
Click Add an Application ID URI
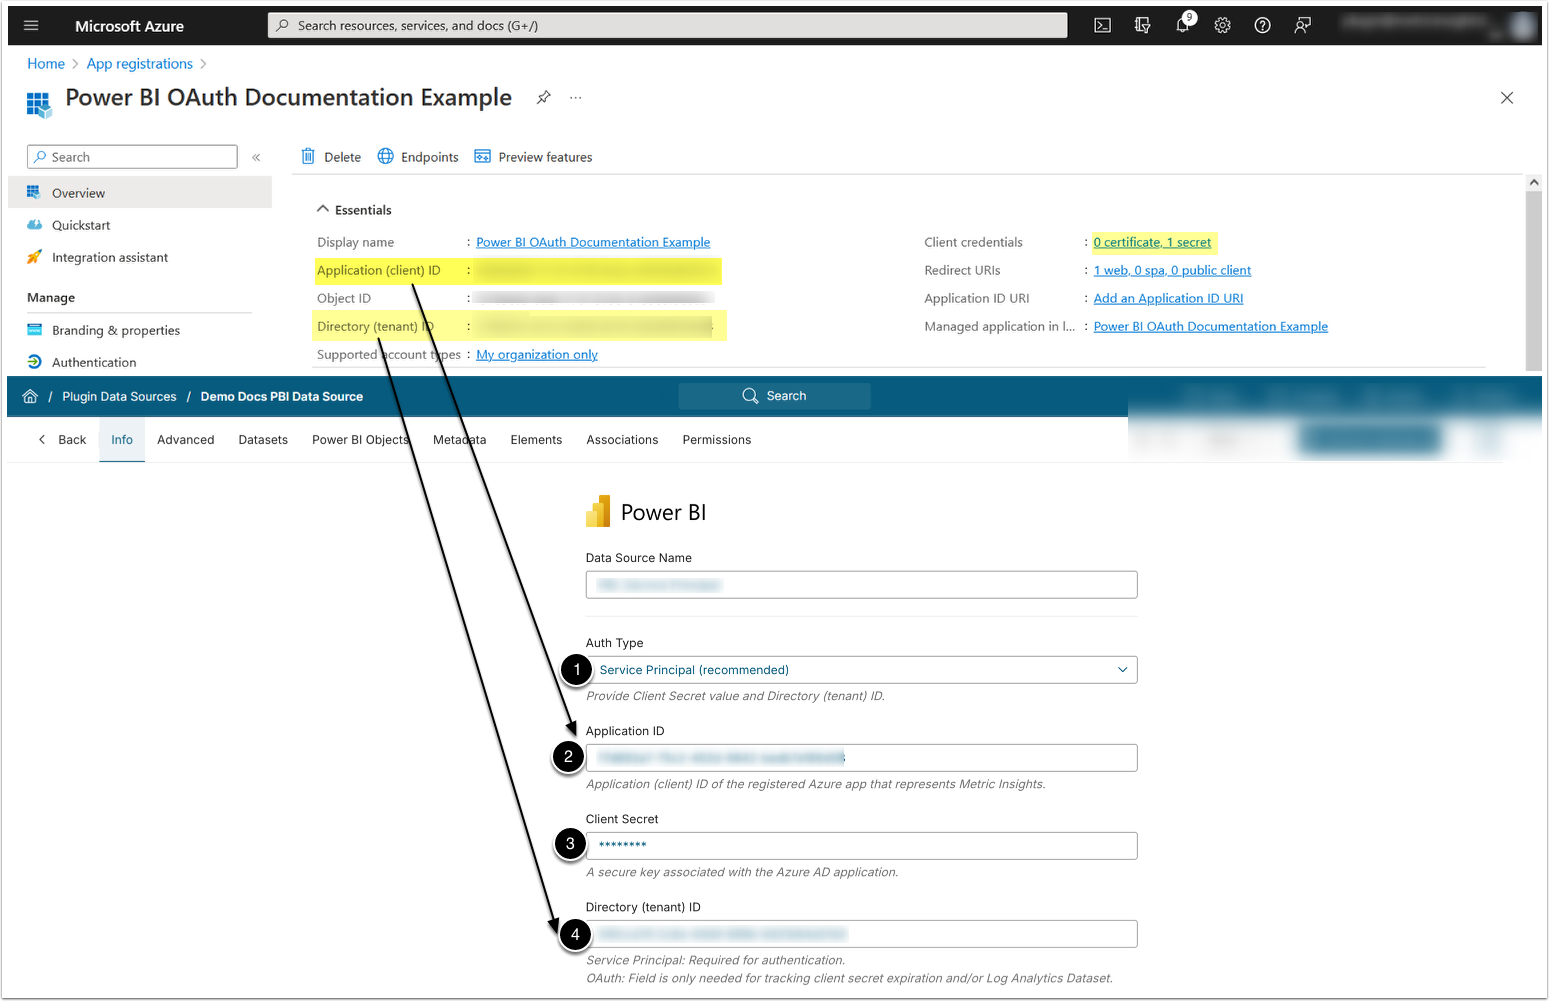(1168, 298)
